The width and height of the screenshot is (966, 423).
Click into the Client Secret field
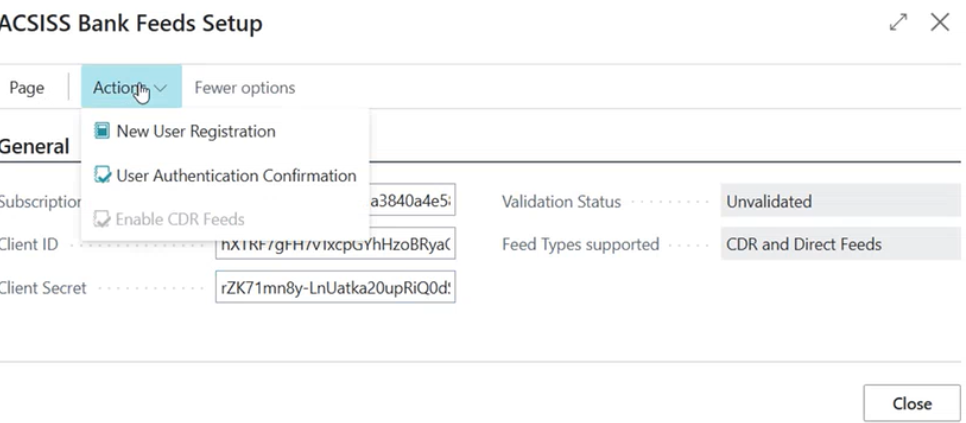click(335, 288)
